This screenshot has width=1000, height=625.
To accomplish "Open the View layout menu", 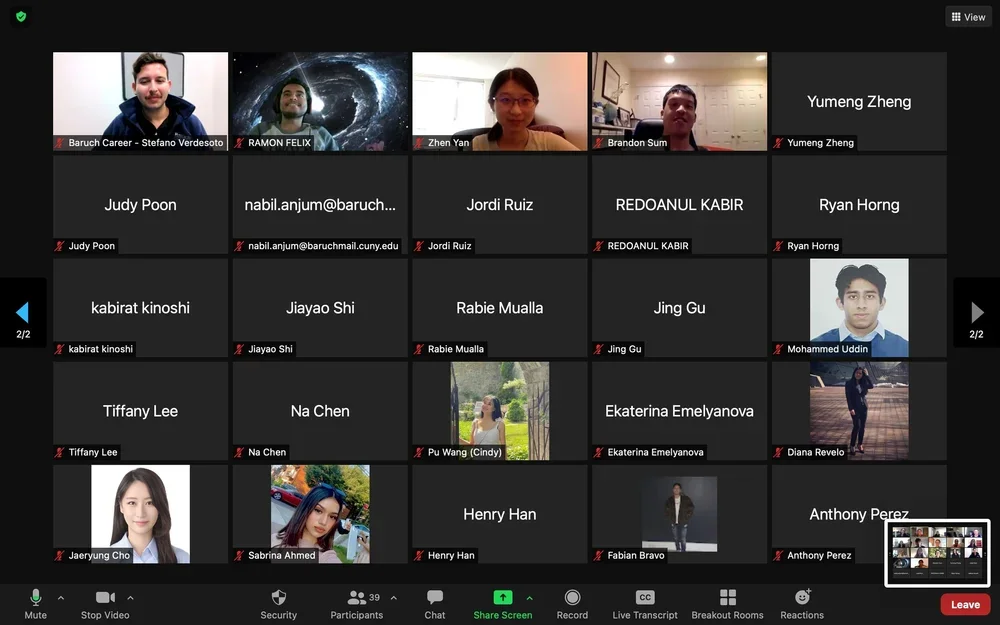I will [968, 17].
